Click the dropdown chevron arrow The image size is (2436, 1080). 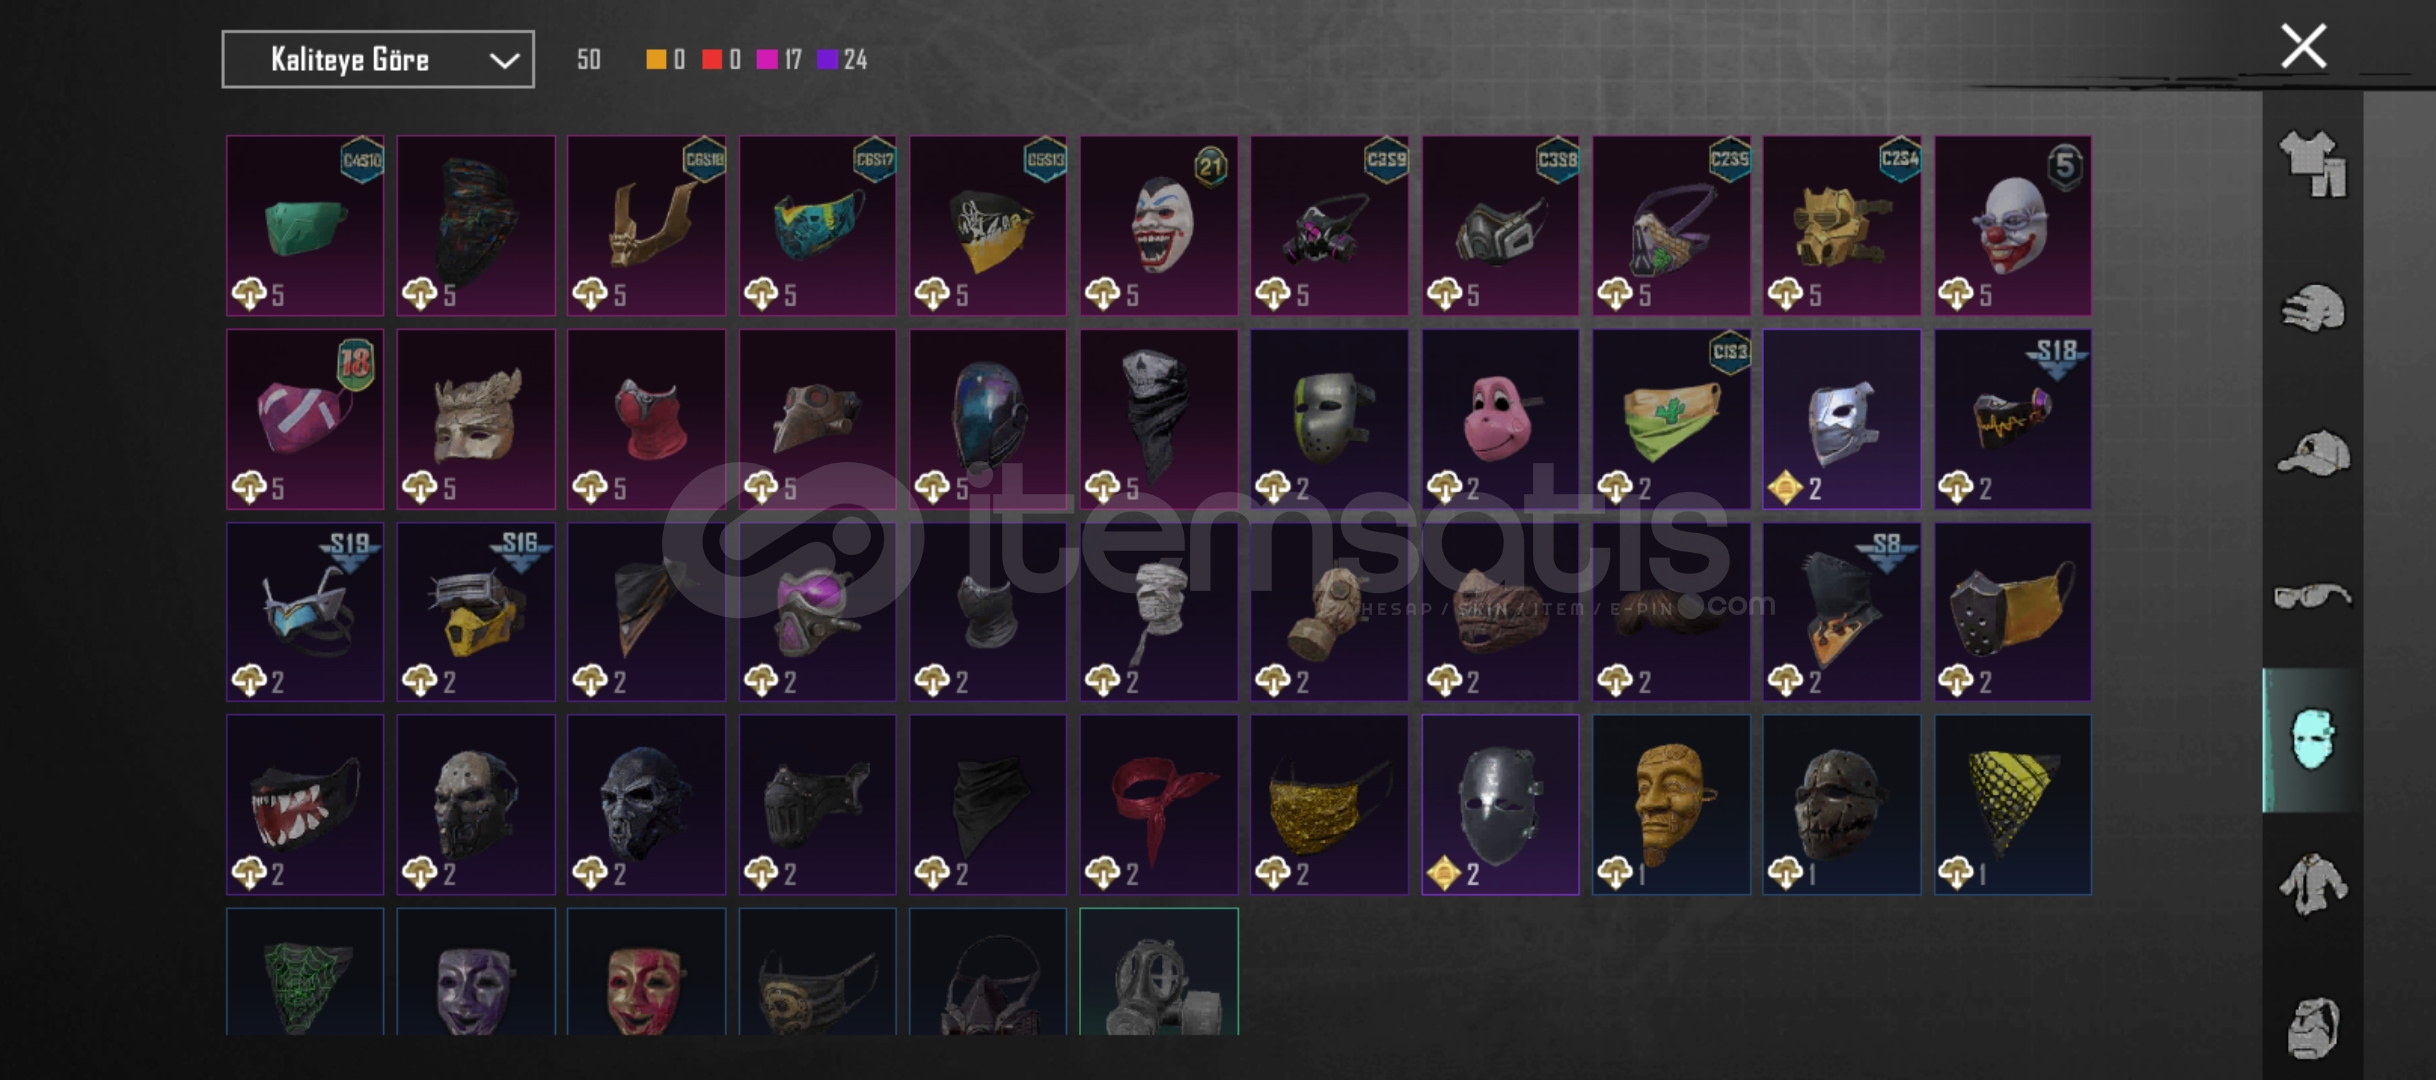coord(504,61)
